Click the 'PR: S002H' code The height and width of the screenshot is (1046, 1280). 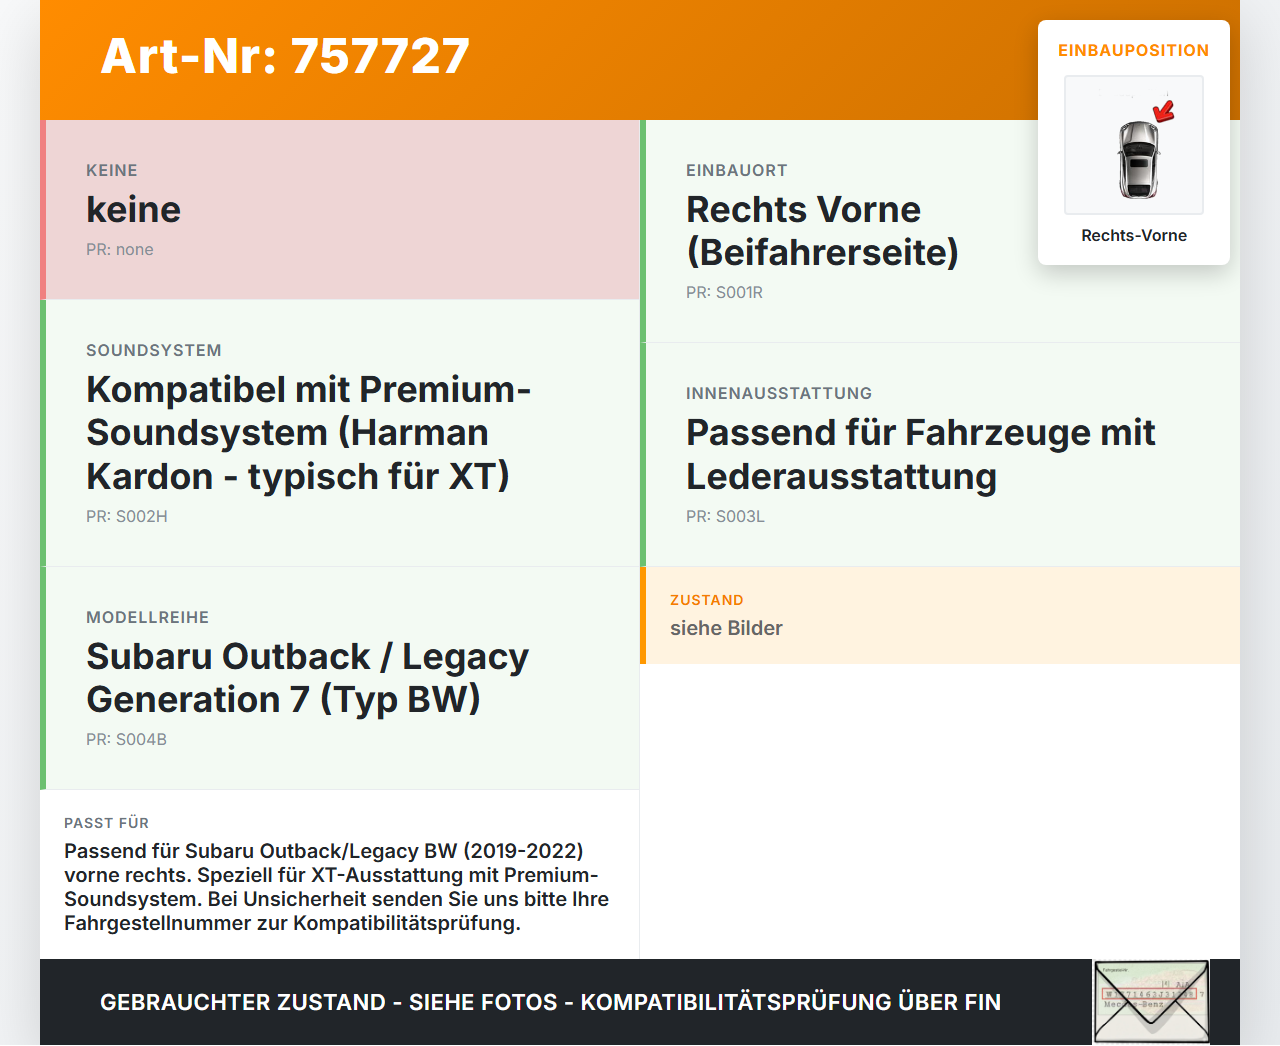[127, 516]
